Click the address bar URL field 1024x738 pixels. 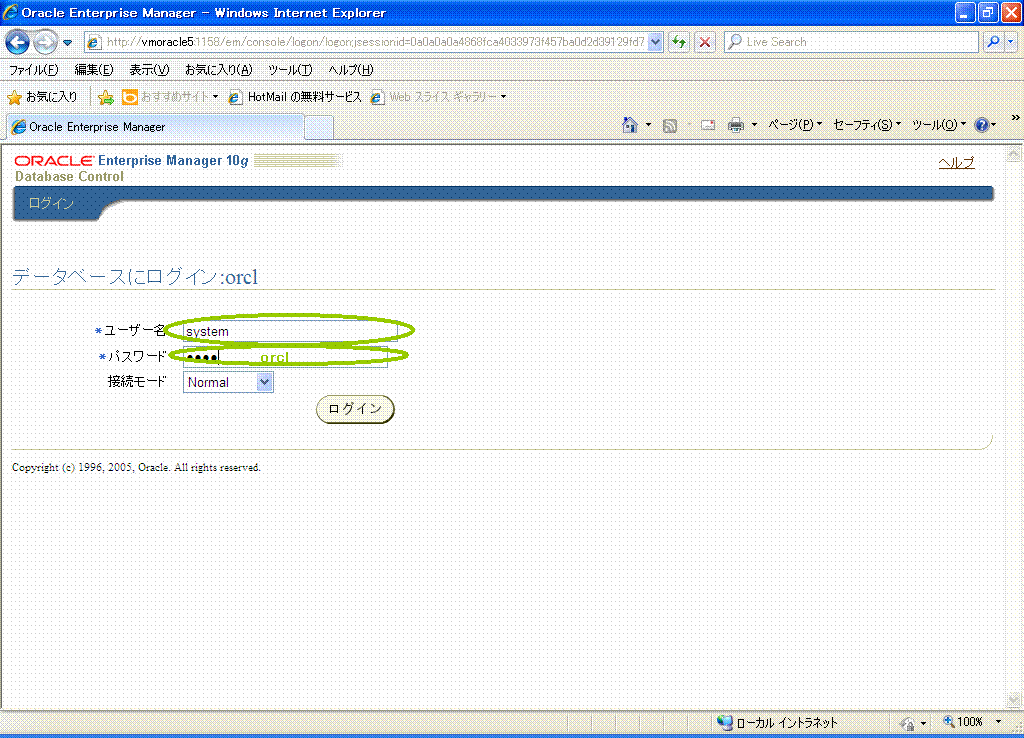point(375,42)
